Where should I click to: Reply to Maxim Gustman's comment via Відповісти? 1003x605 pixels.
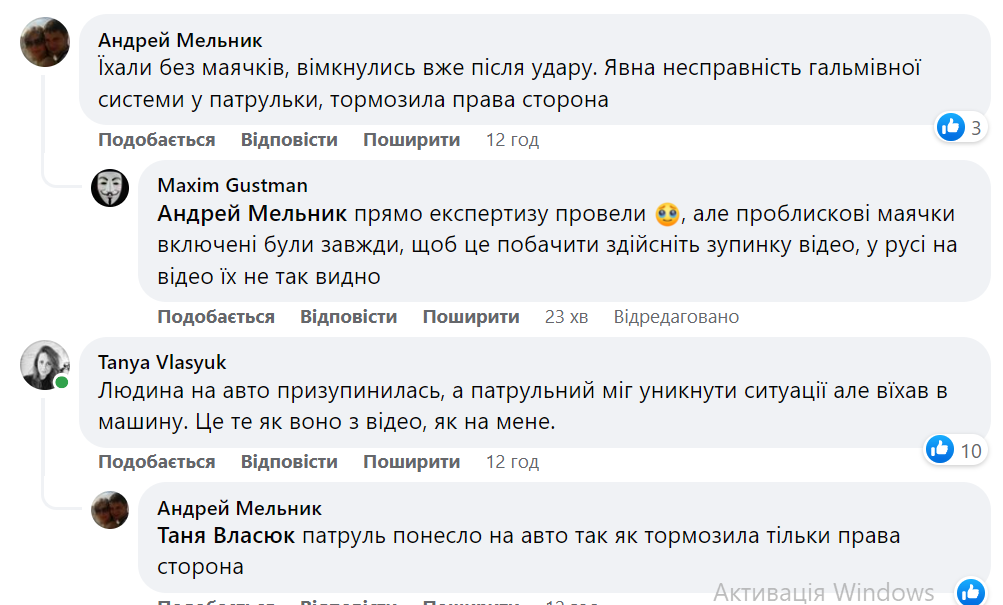click(x=348, y=317)
